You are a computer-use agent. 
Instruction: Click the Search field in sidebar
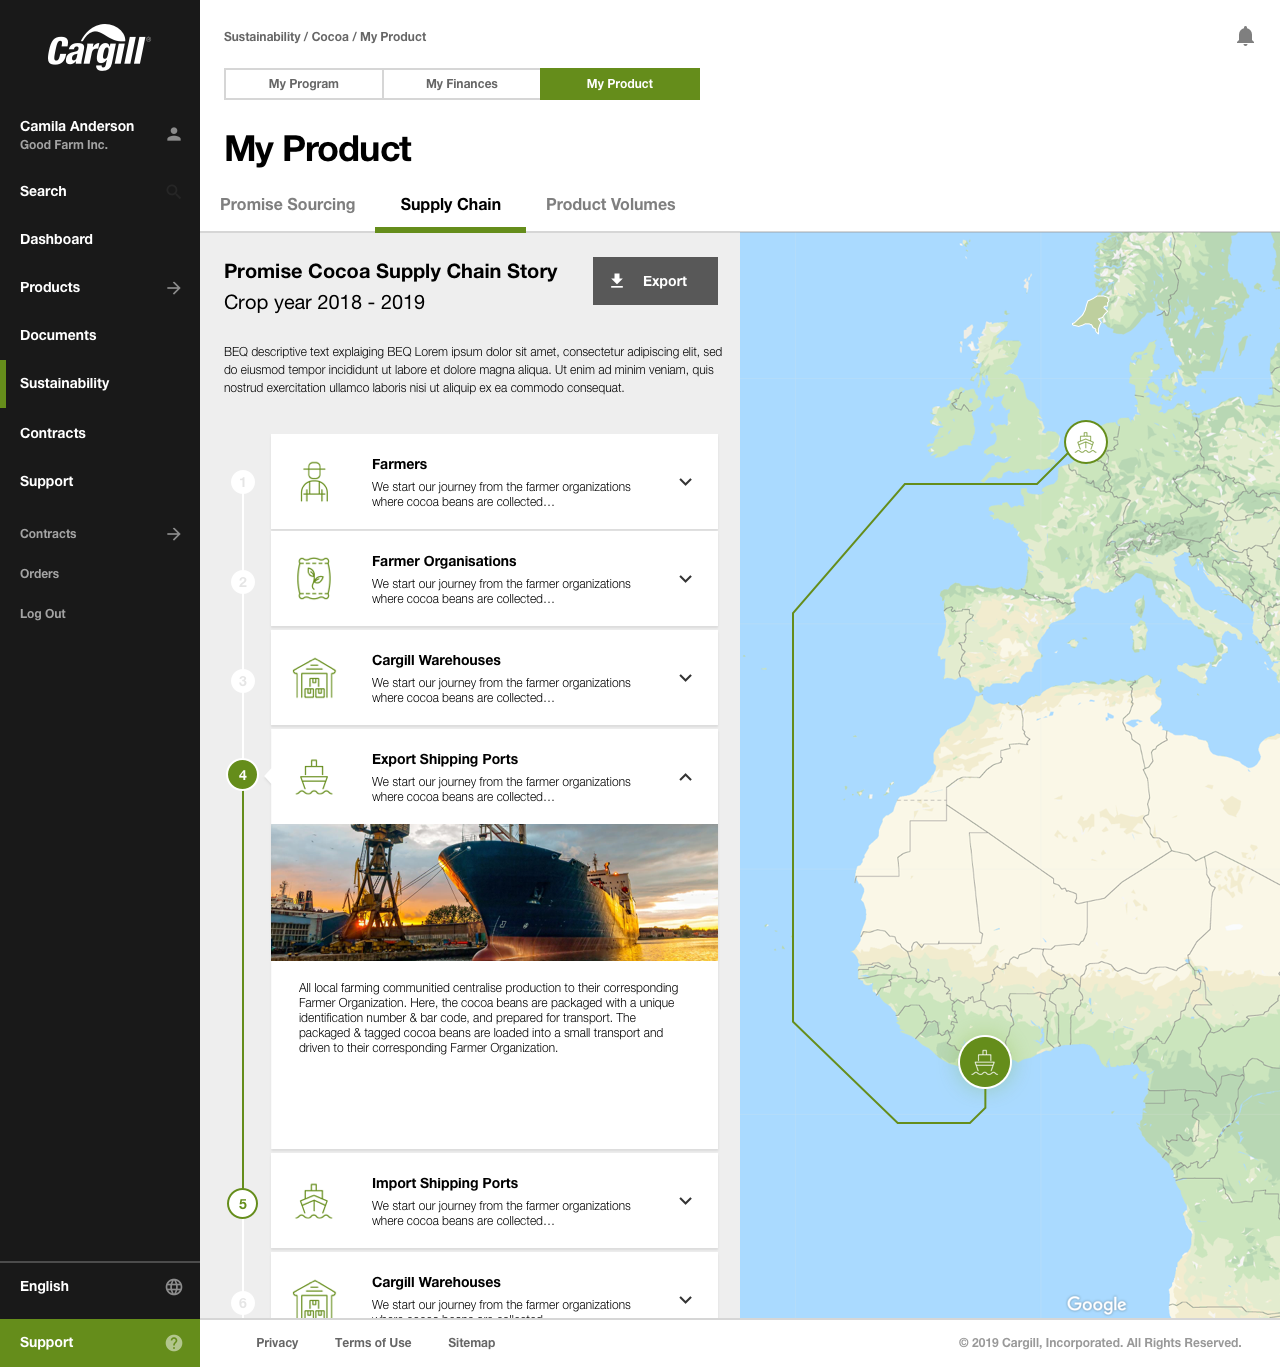[x=100, y=191]
